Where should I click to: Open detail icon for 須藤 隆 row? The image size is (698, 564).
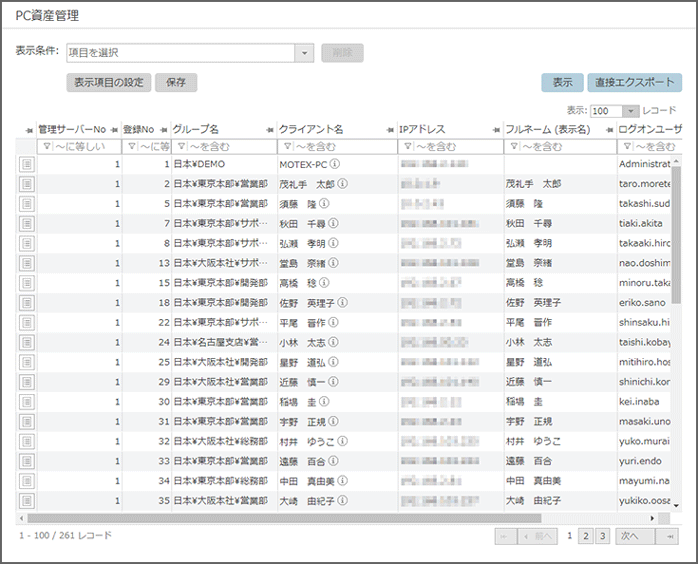pyautogui.click(x=27, y=204)
